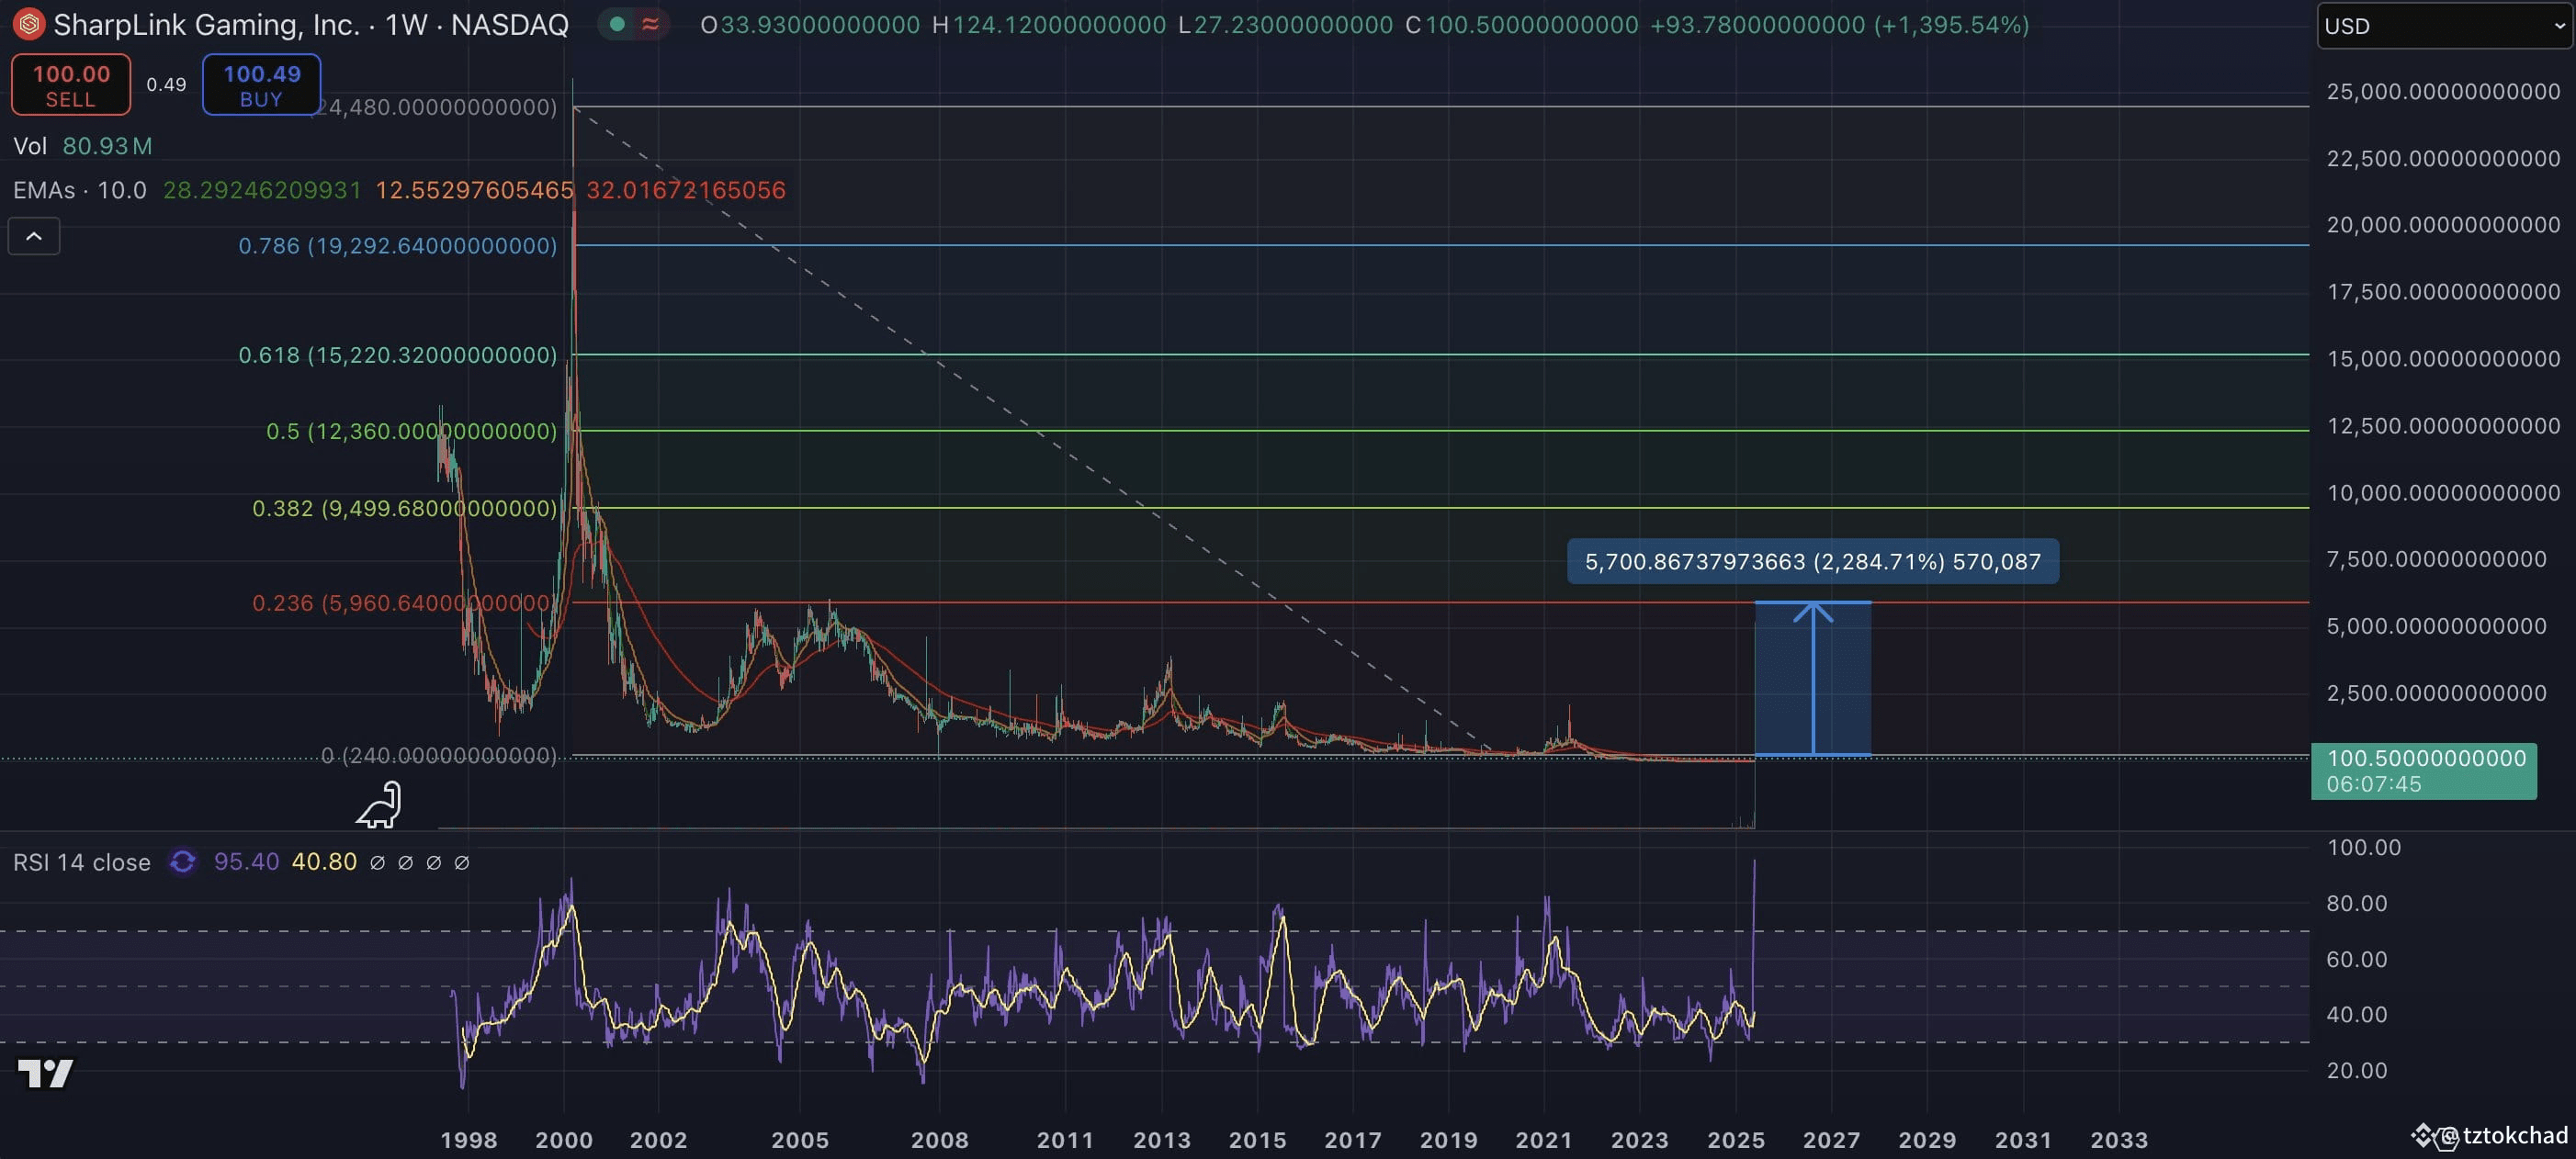
Task: Click 1998 on the time axis
Action: pos(469,1140)
